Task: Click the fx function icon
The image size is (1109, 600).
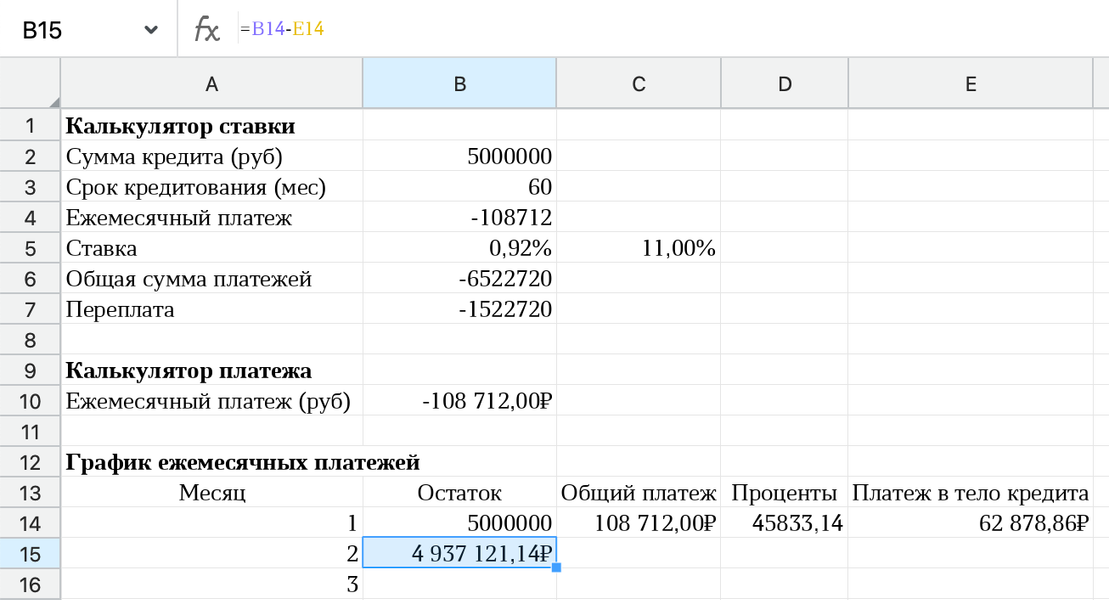Action: 207,30
